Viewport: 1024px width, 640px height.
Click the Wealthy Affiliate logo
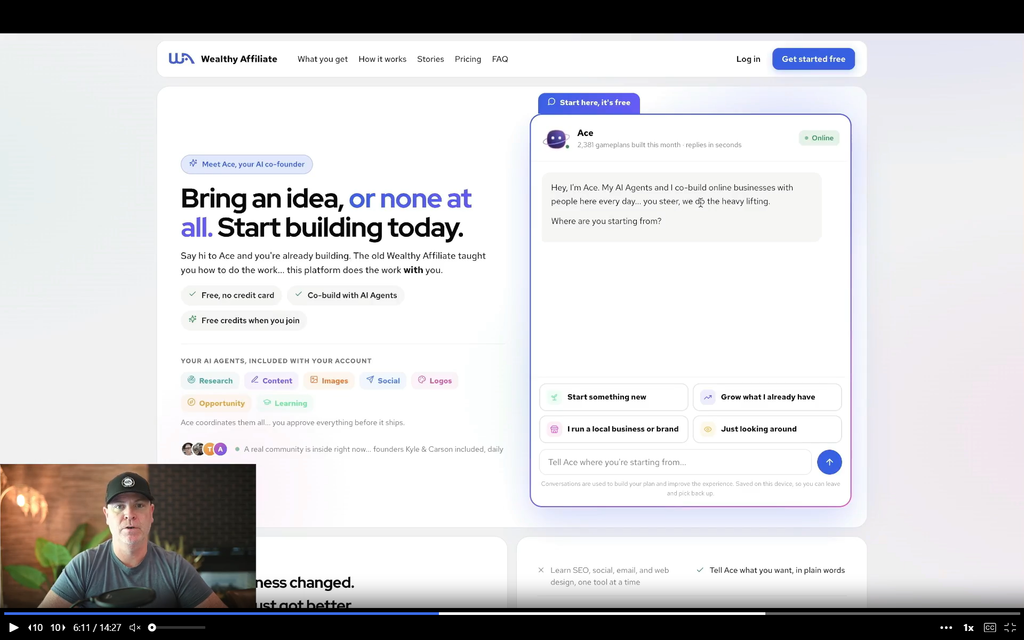coord(223,59)
